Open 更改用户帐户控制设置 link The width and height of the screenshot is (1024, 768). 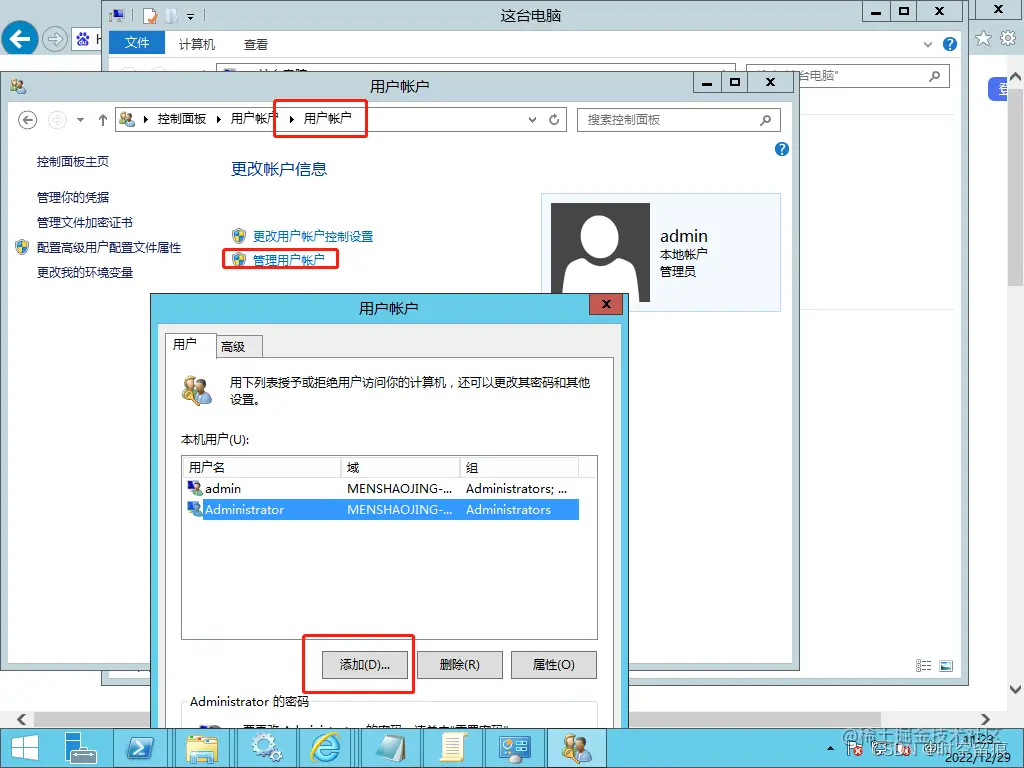point(313,236)
